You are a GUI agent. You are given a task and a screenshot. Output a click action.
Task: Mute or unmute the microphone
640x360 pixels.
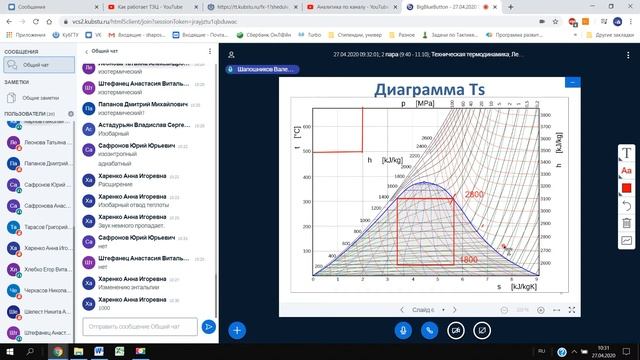(403, 330)
